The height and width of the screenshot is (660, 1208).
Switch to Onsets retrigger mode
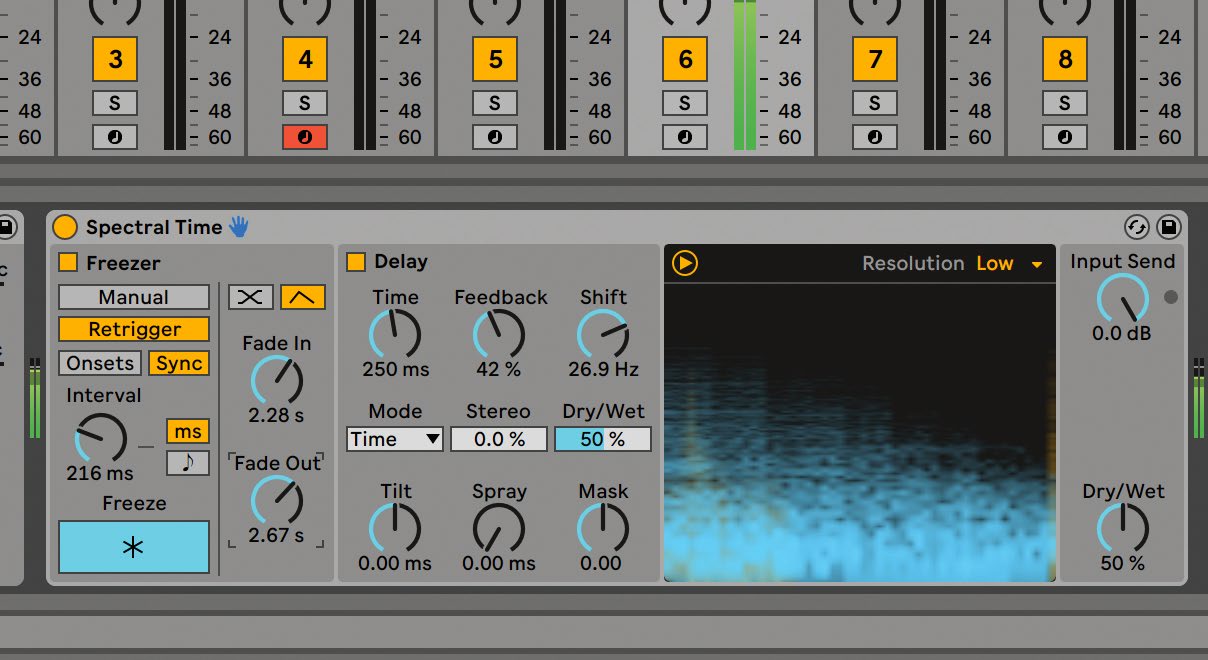[100, 363]
